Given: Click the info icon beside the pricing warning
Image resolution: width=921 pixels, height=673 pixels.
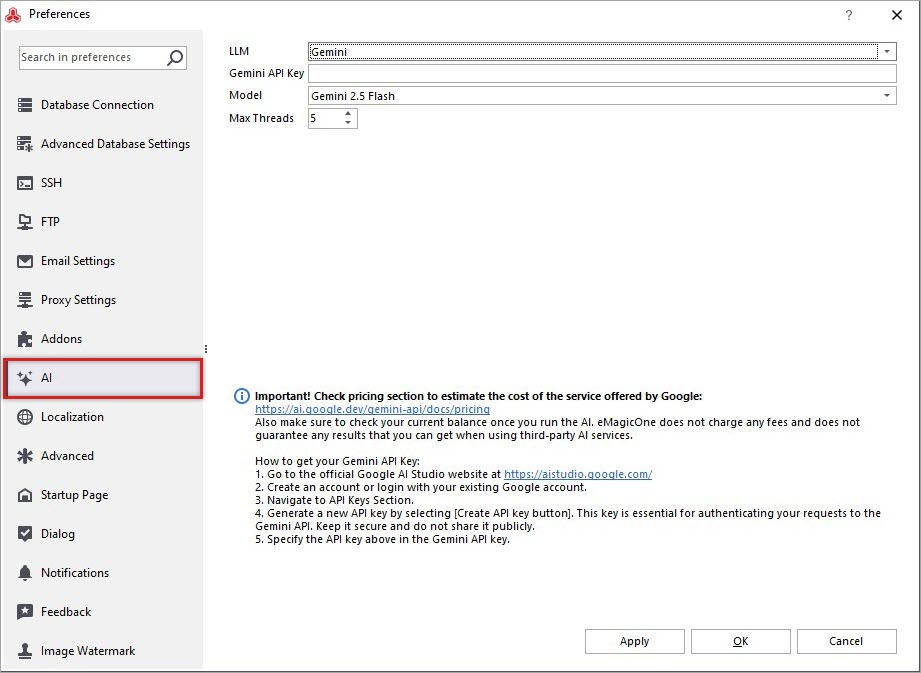Looking at the screenshot, I should tap(238, 395).
